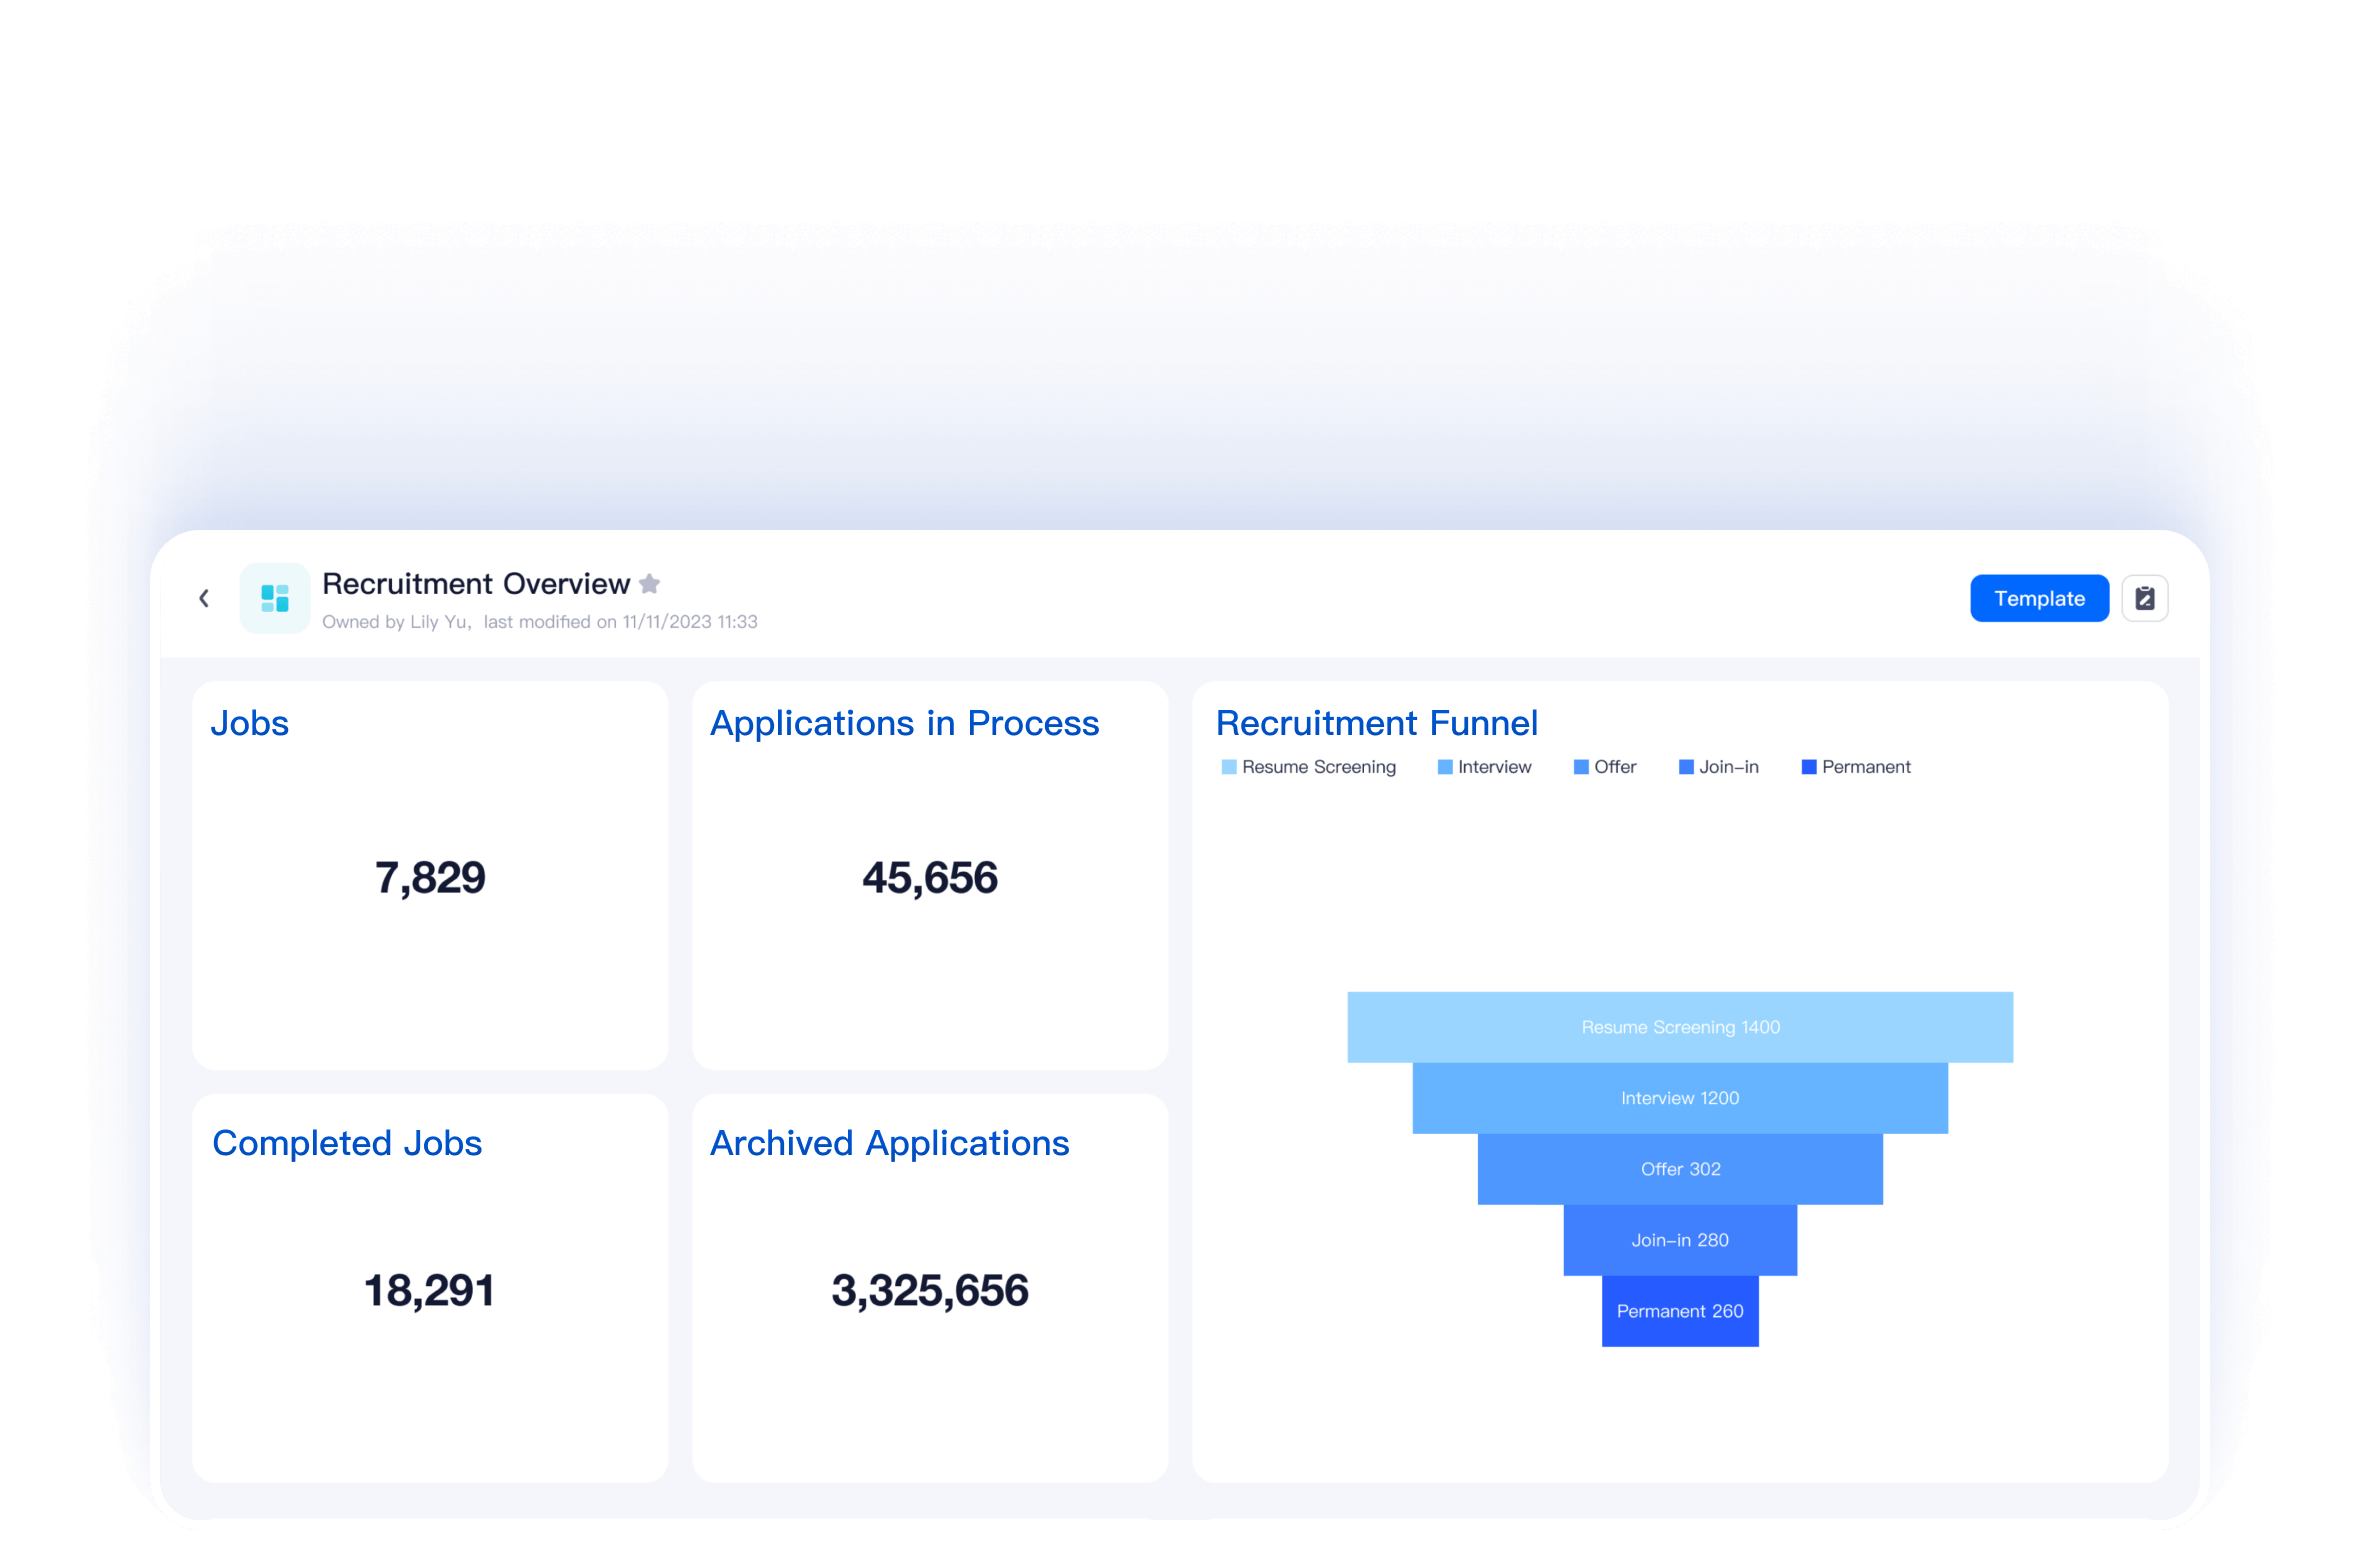The width and height of the screenshot is (2360, 1555).
Task: Click the Interview 1200 funnel segment
Action: point(1680,1097)
